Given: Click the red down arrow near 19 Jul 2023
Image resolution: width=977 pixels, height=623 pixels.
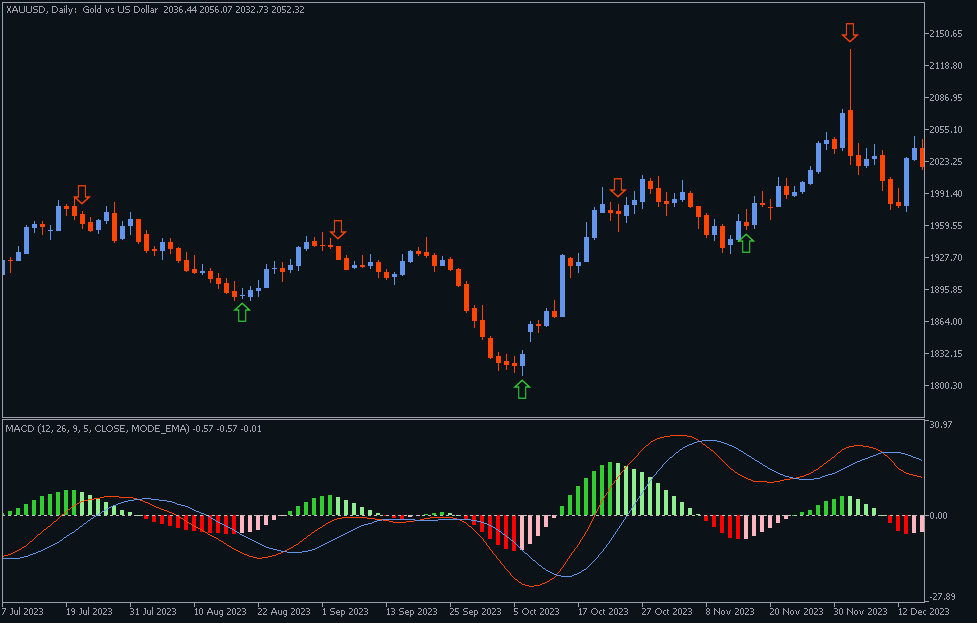Looking at the screenshot, I should click(x=82, y=192).
